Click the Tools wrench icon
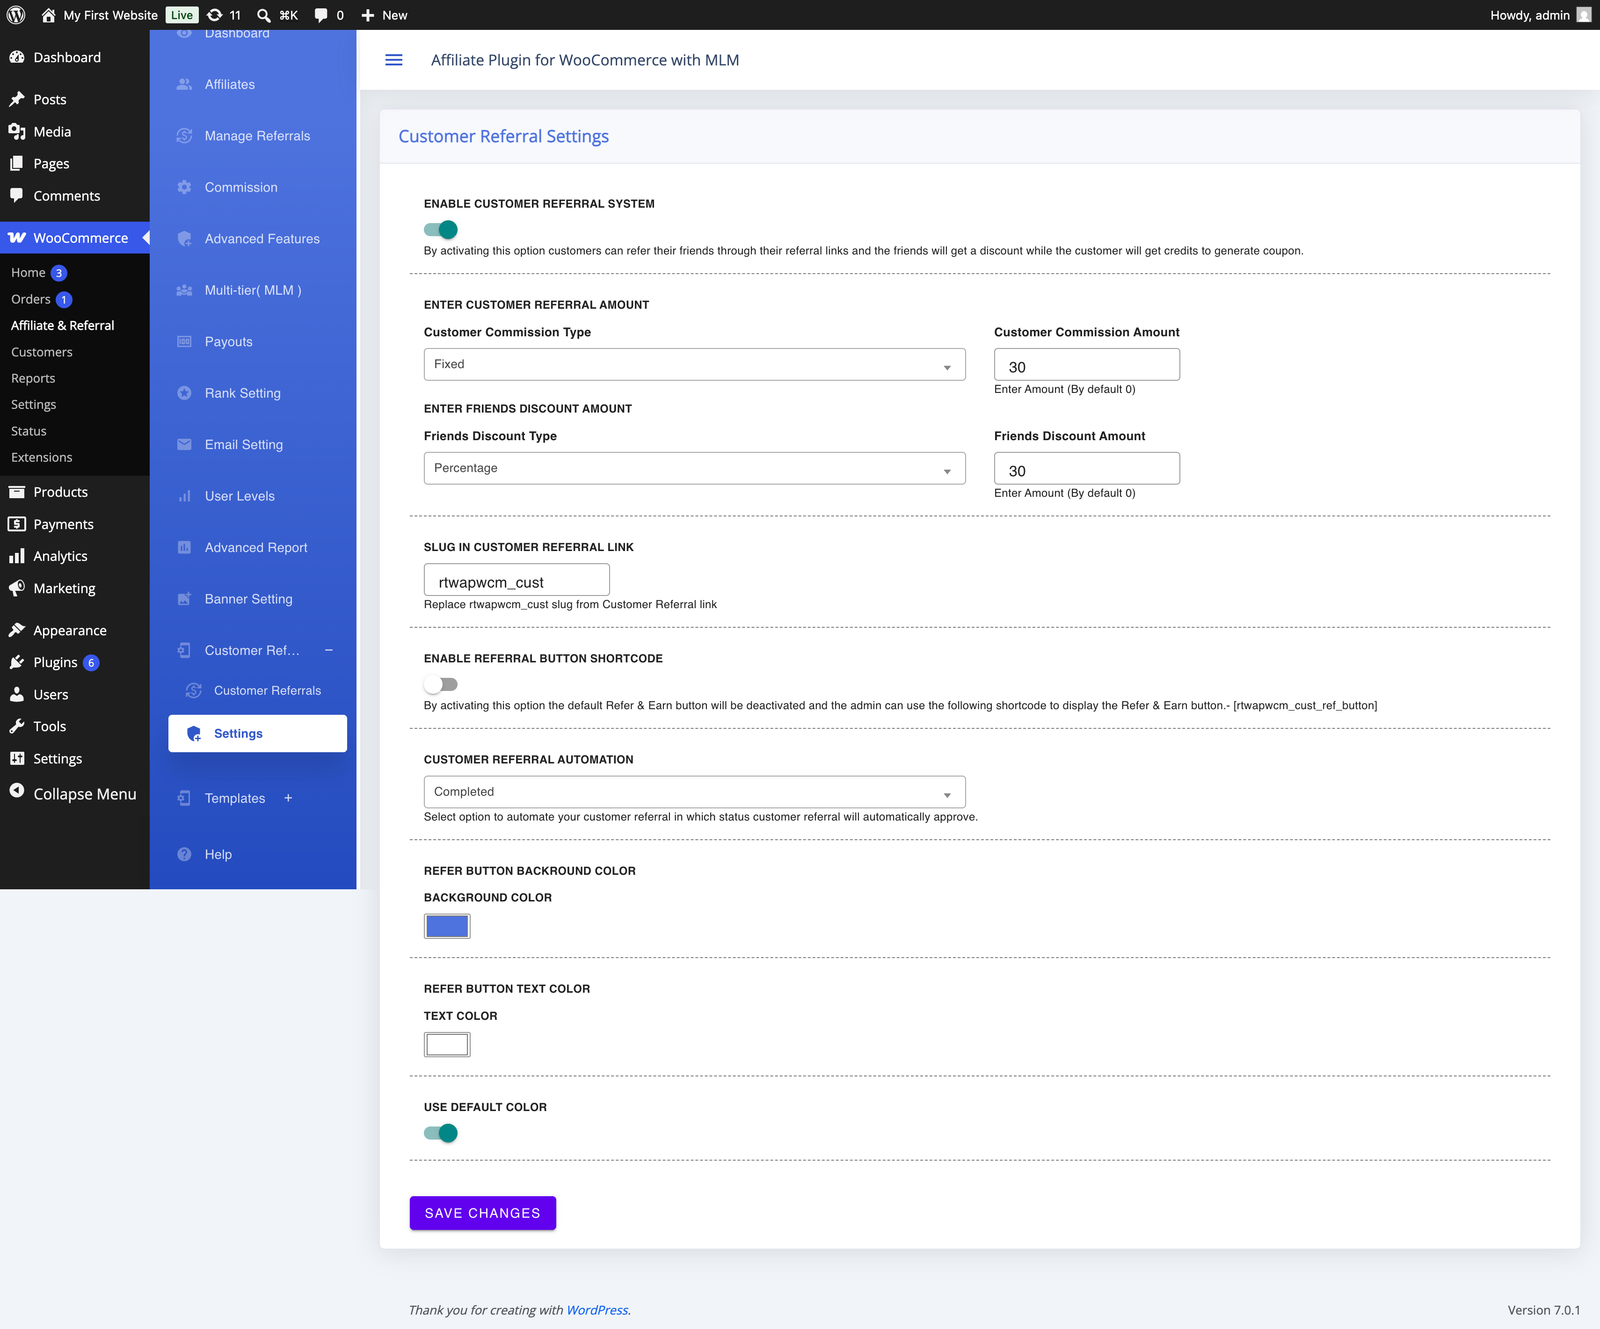The width and height of the screenshot is (1600, 1329). point(17,726)
